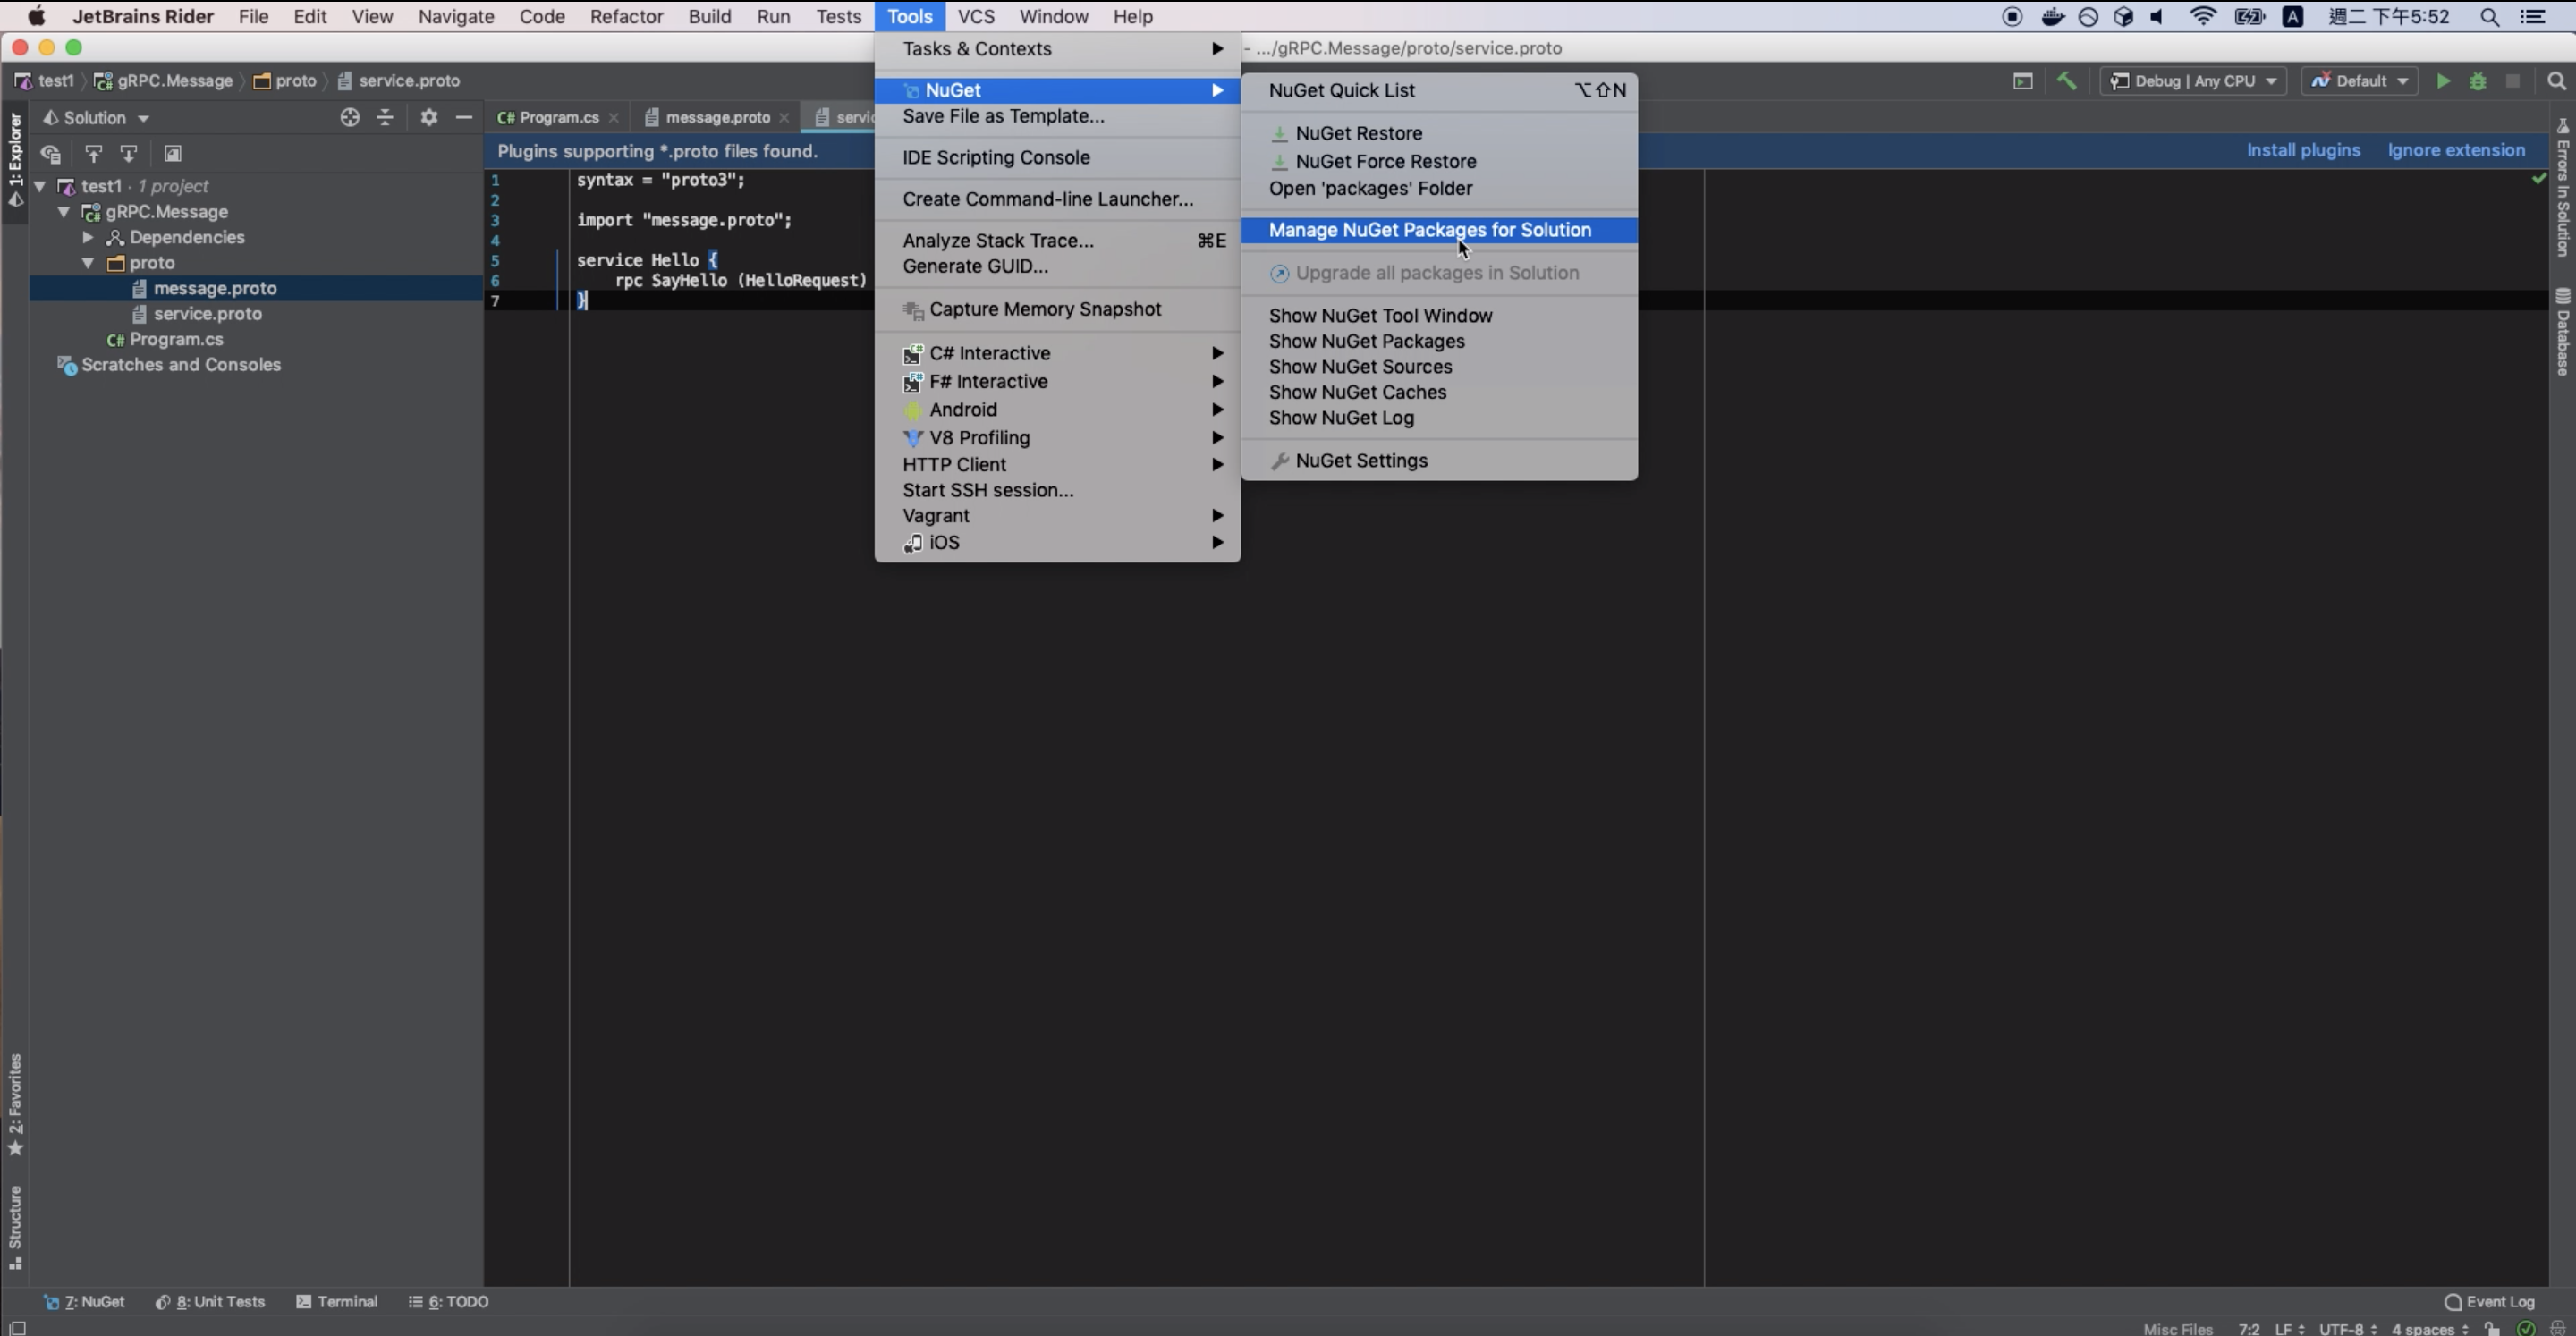Select NuGet Force Restore
The image size is (2576, 1336).
[1439, 161]
